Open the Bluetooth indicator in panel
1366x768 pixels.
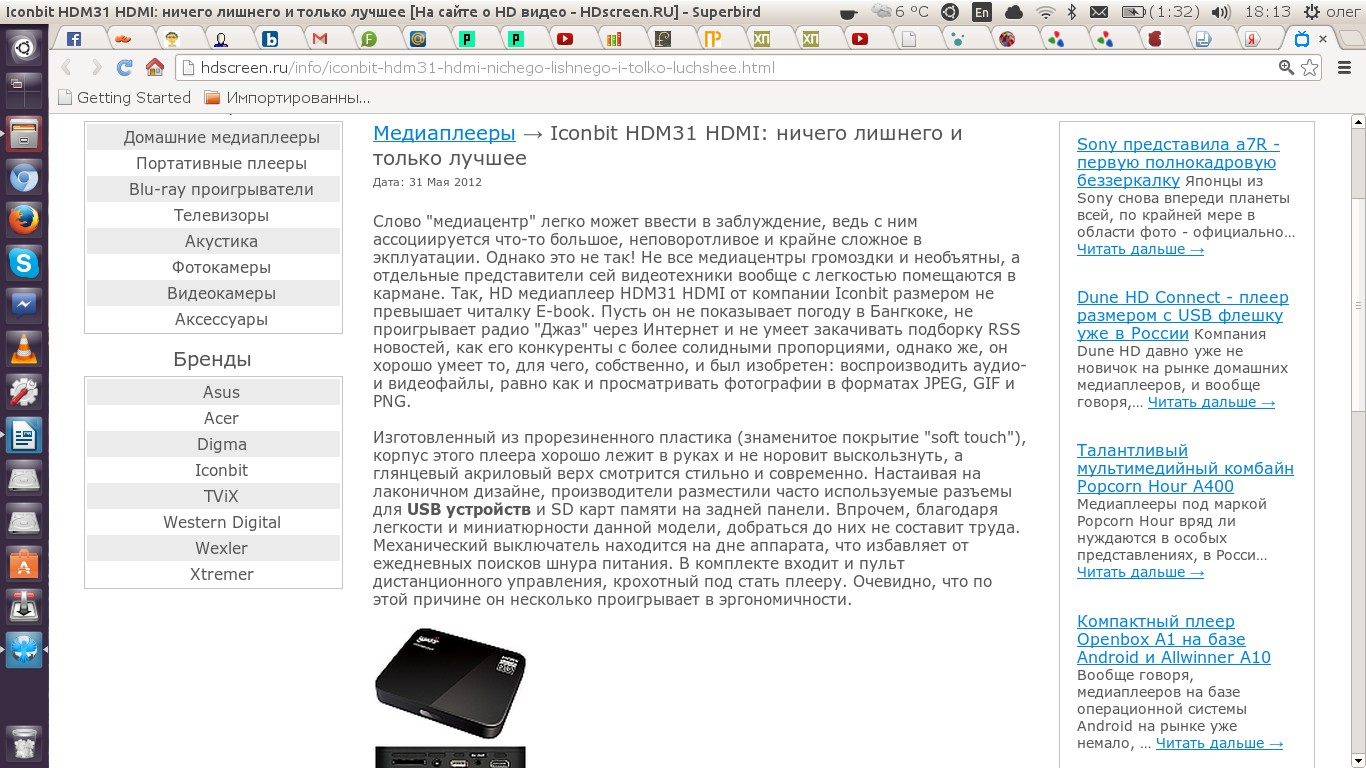1071,12
